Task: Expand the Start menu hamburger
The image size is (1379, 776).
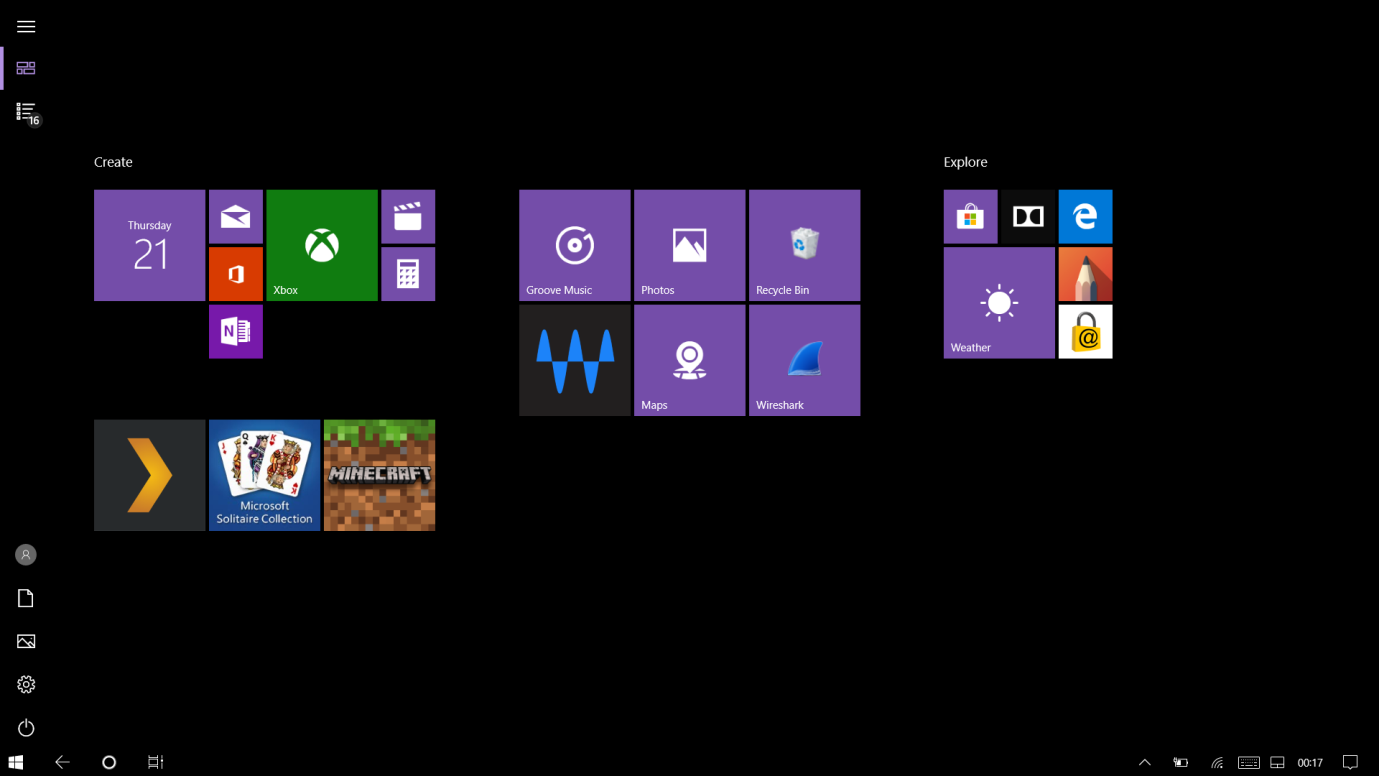Action: coord(26,26)
